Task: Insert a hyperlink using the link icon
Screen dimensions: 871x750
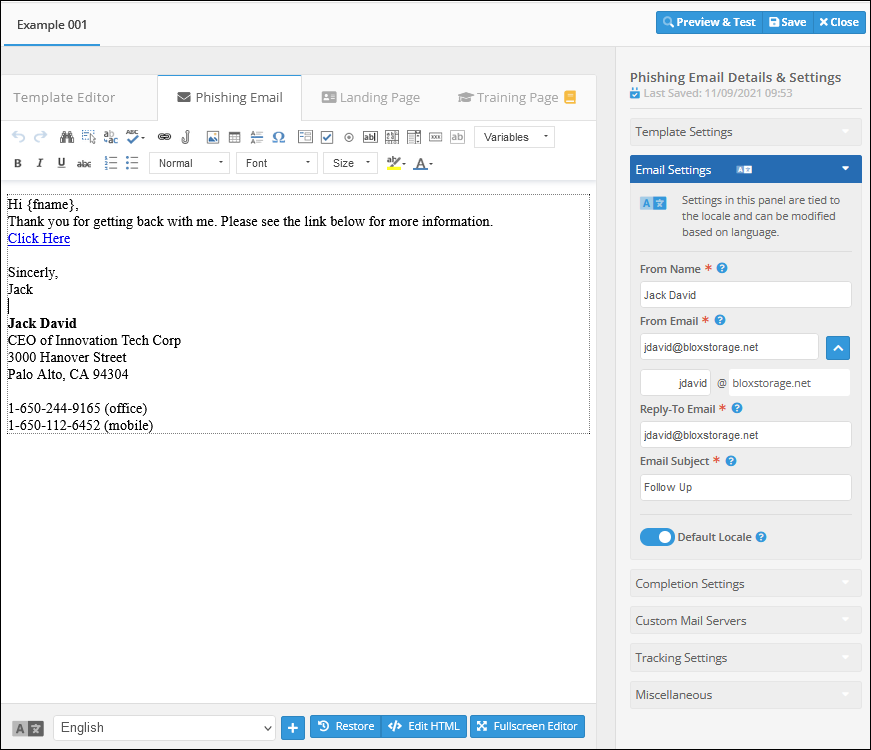Action: [x=164, y=137]
